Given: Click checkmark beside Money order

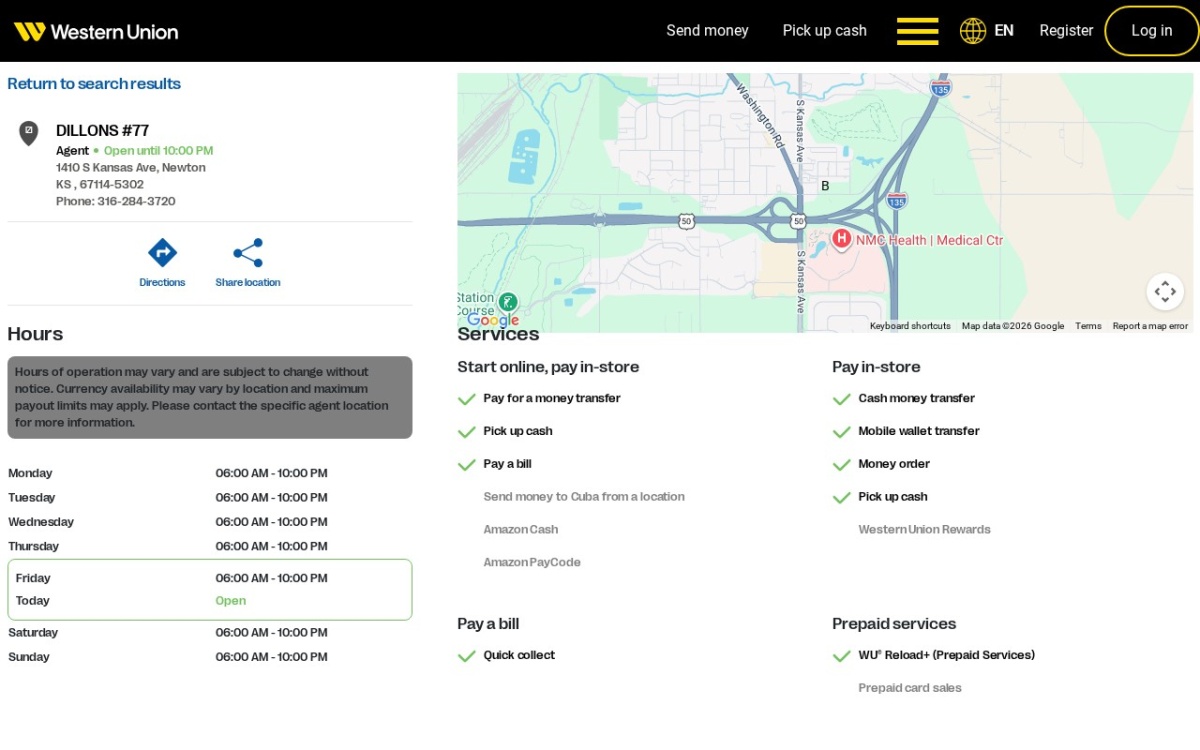Looking at the screenshot, I should pos(841,465).
